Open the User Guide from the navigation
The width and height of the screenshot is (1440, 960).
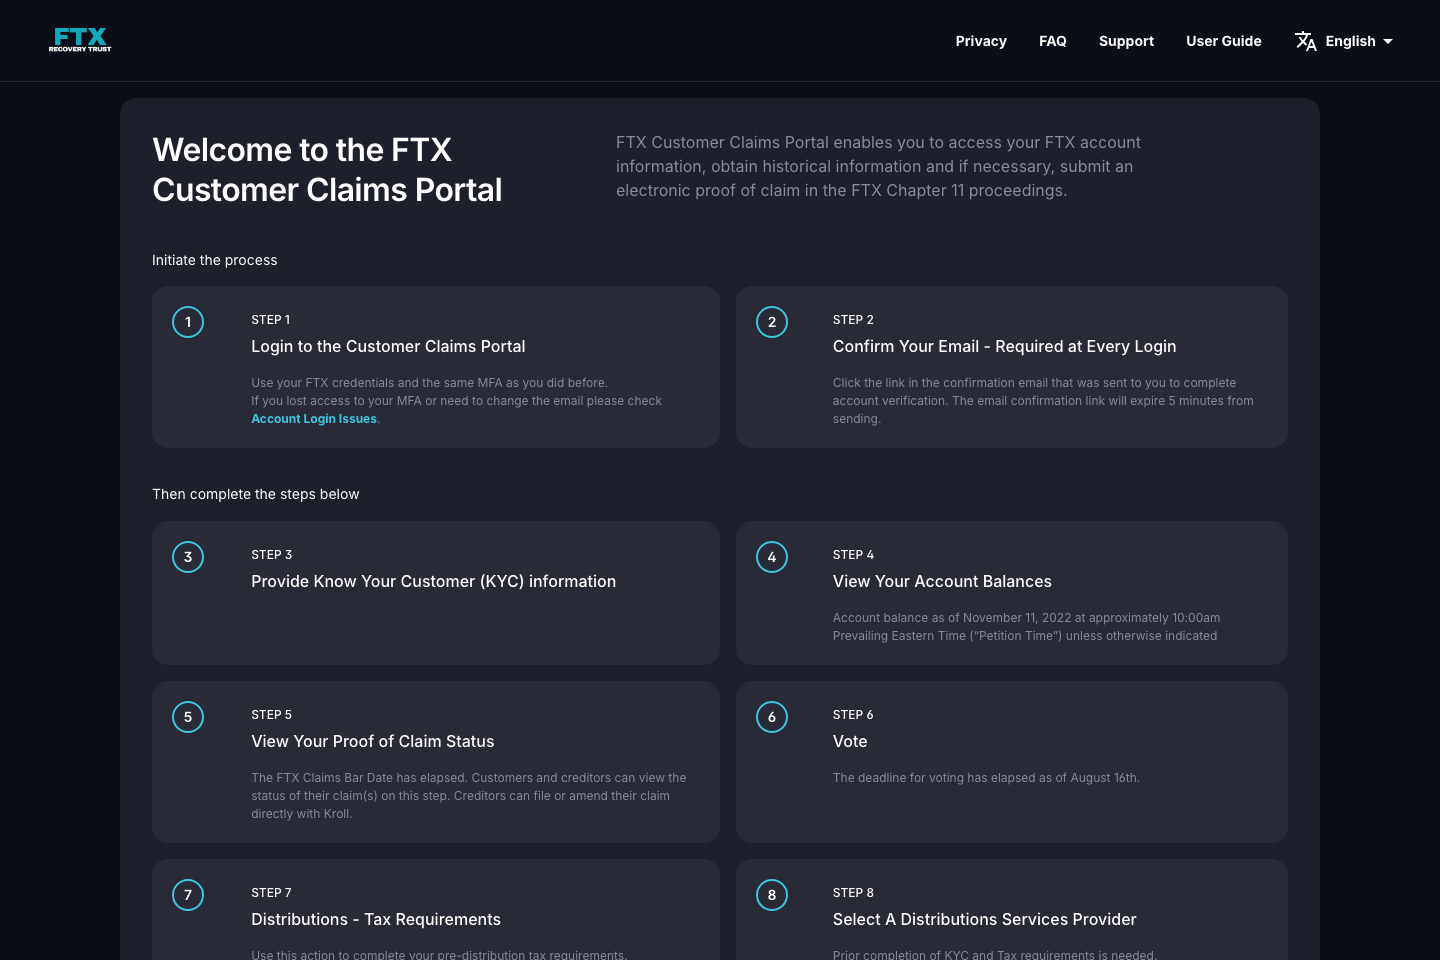[x=1224, y=41]
